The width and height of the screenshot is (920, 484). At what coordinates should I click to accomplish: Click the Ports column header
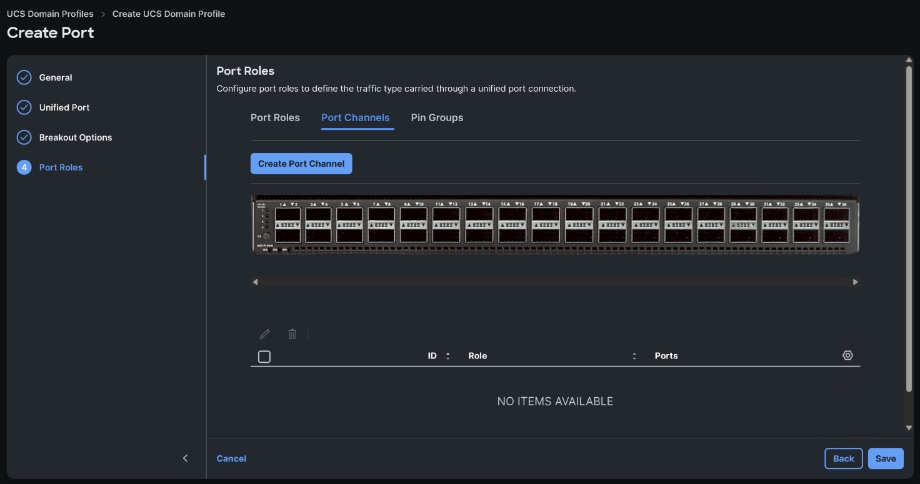click(666, 356)
